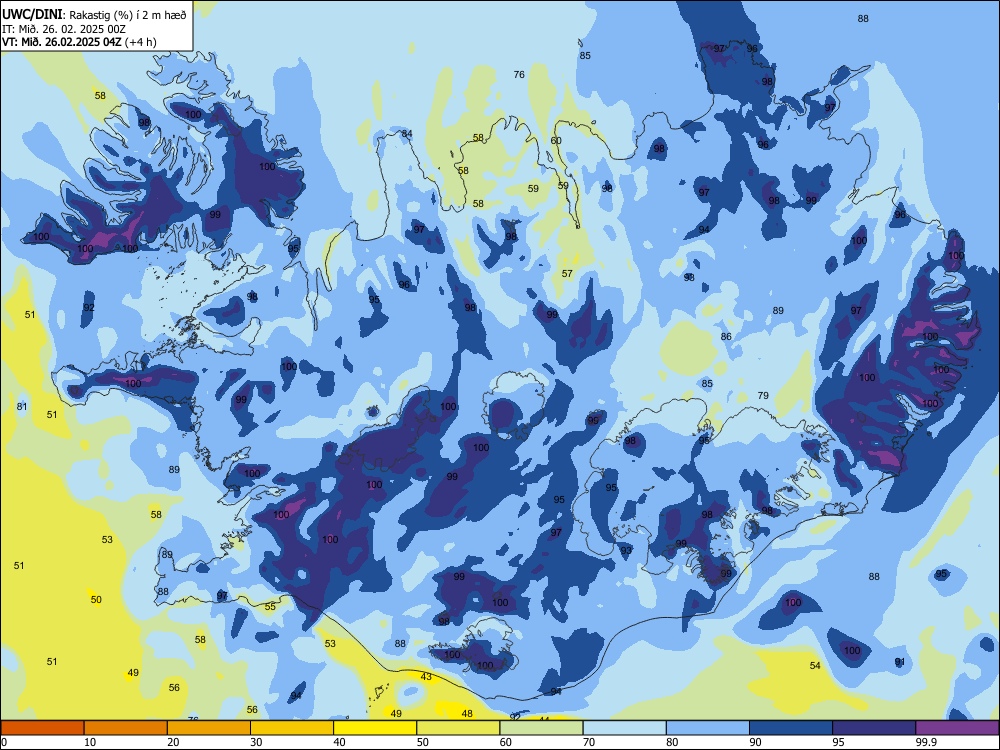Click the '81' humidity value on the map
The image size is (1000, 750).
click(22, 406)
